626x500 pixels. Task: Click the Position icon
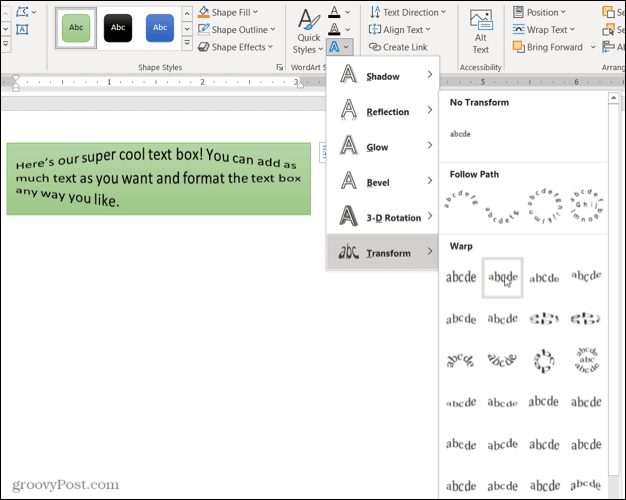tap(518, 12)
